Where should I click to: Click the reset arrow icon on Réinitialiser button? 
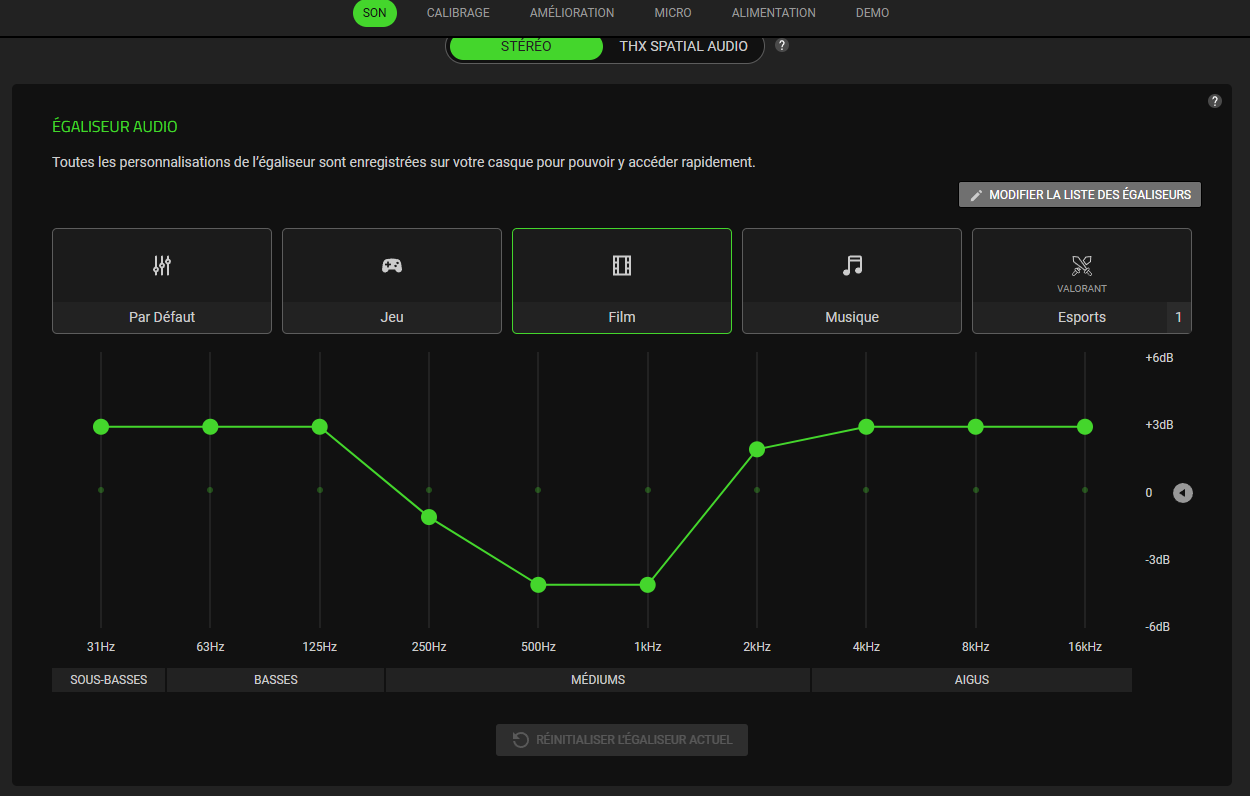point(521,740)
